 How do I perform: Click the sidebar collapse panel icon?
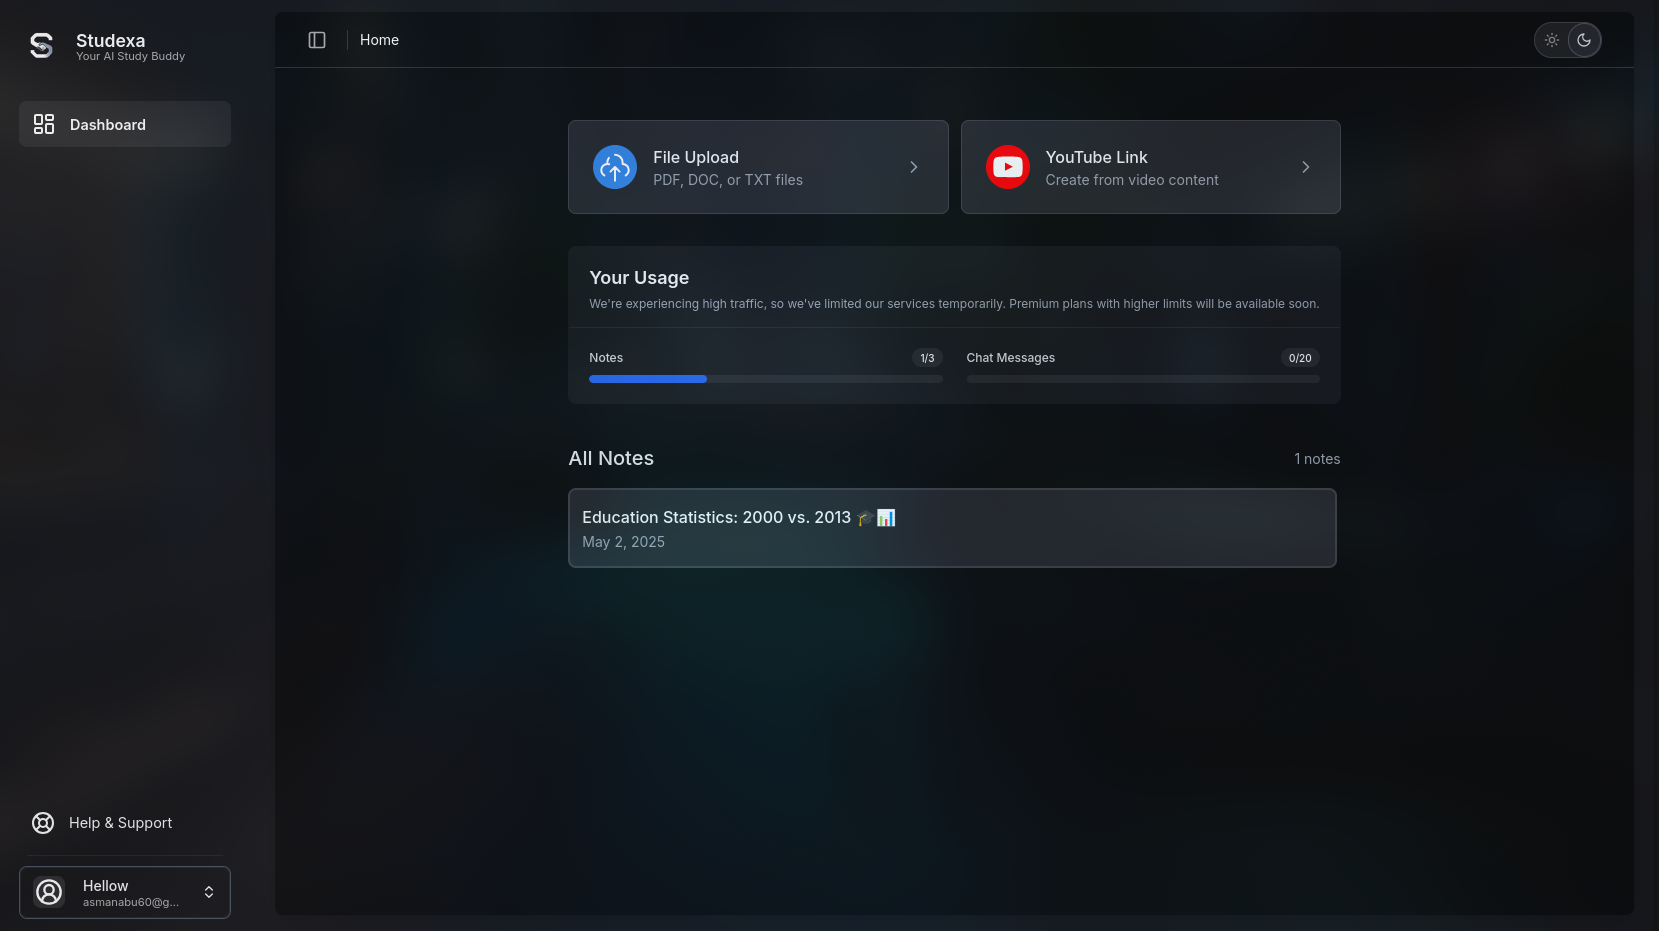(317, 39)
